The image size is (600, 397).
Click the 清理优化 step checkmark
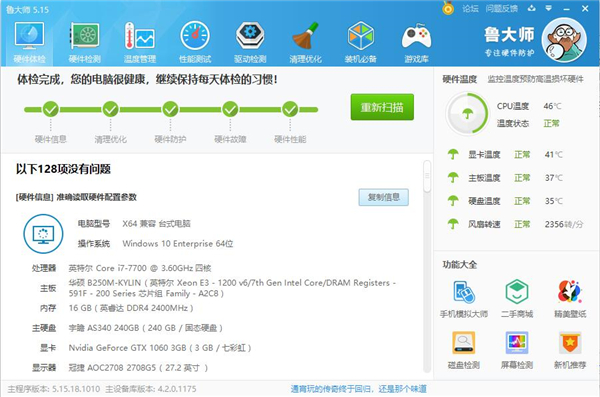pos(111,109)
